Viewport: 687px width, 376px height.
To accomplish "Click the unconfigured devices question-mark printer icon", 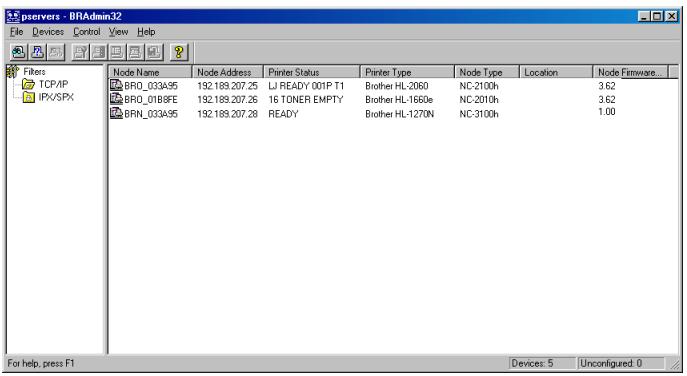I will [x=37, y=52].
